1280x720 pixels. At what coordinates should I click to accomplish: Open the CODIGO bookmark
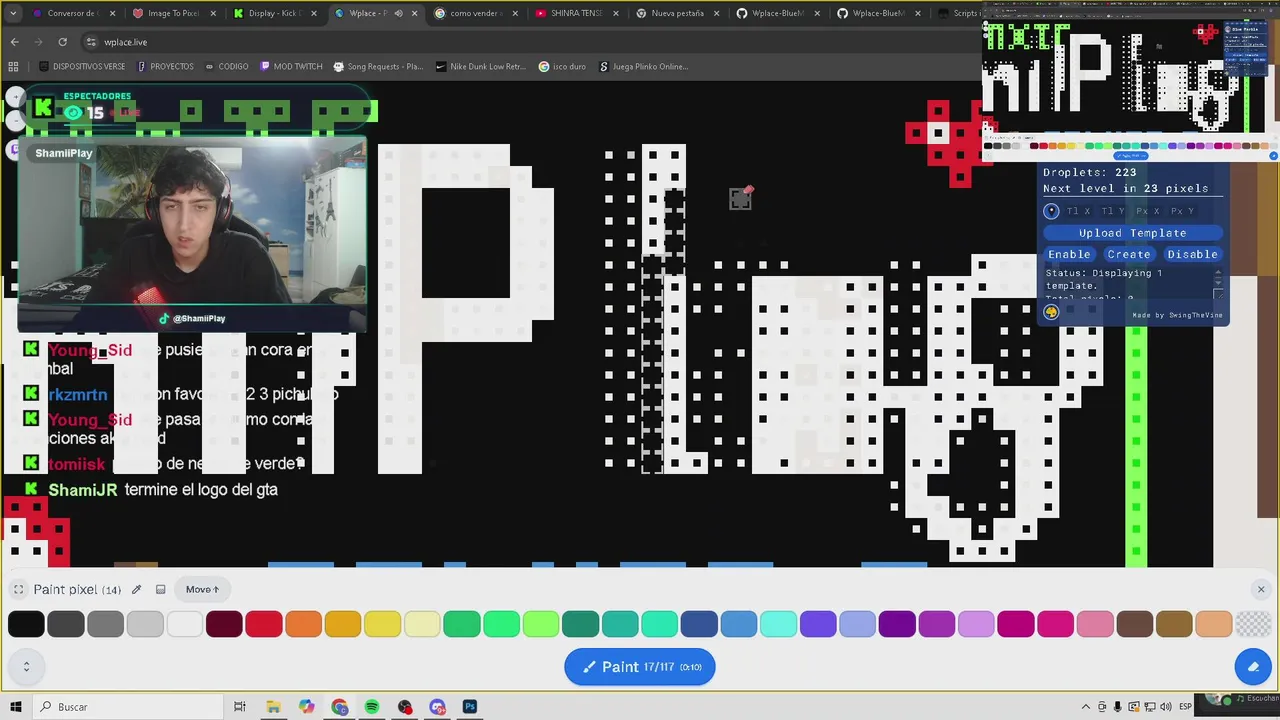tap(227, 67)
